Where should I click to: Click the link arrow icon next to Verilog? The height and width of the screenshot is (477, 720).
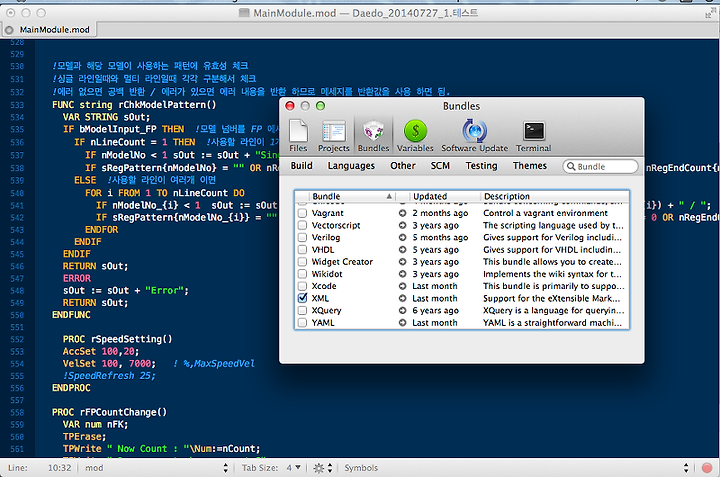(x=403, y=237)
